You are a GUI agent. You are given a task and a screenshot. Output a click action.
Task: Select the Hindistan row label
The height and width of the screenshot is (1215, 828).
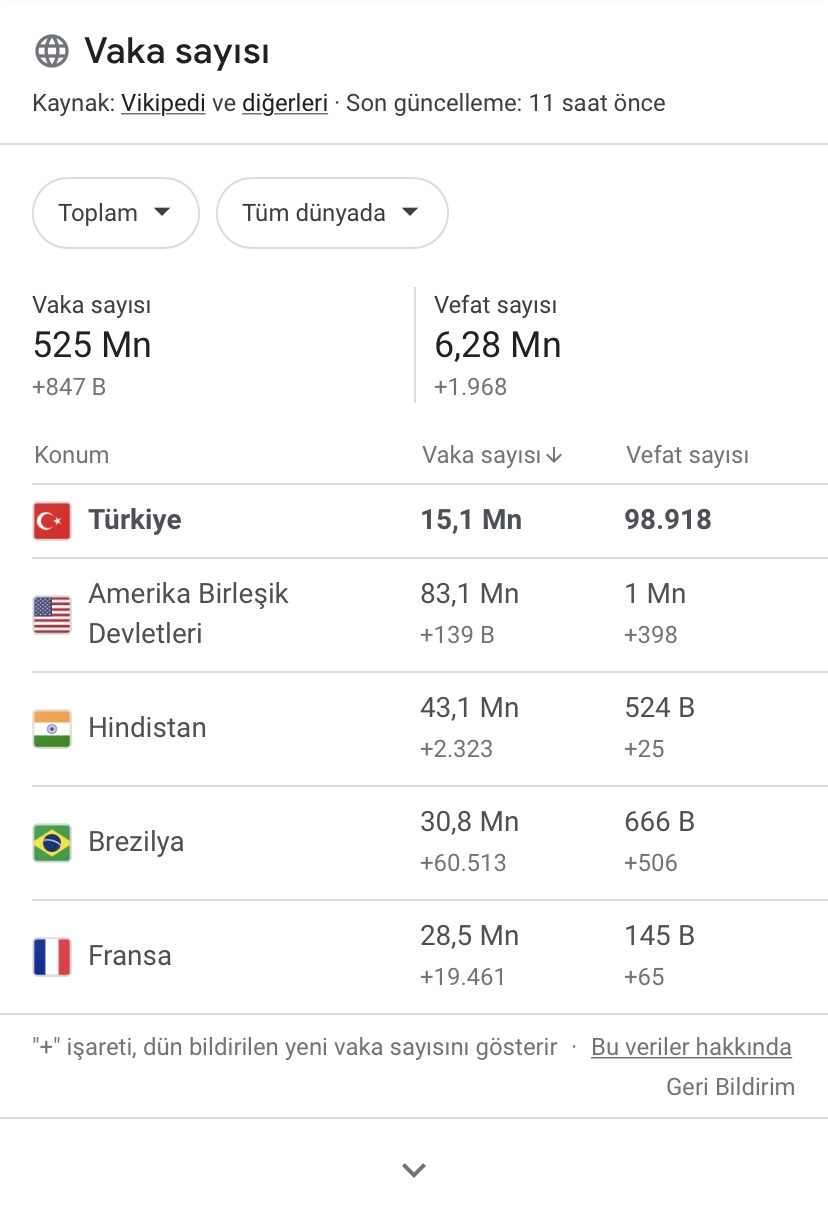(148, 728)
